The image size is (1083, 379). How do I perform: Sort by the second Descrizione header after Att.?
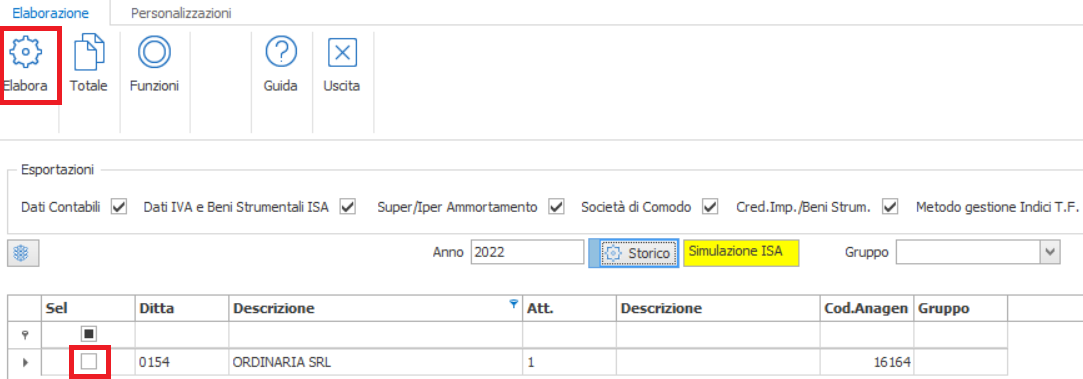(x=718, y=309)
